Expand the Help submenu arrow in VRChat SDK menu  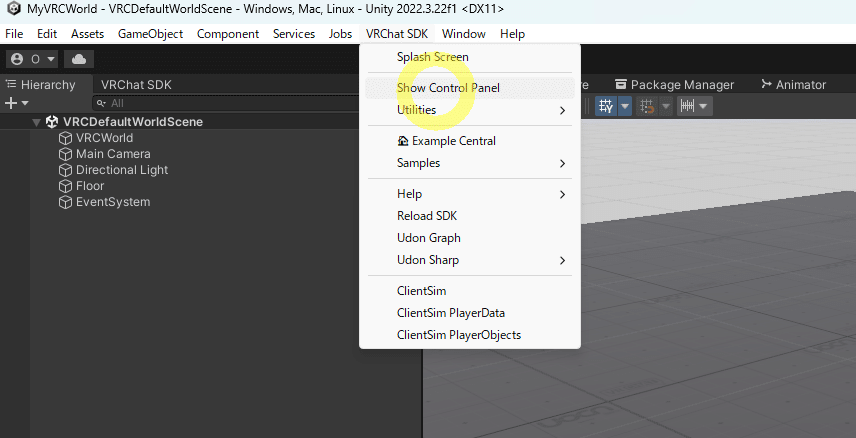pyautogui.click(x=562, y=194)
